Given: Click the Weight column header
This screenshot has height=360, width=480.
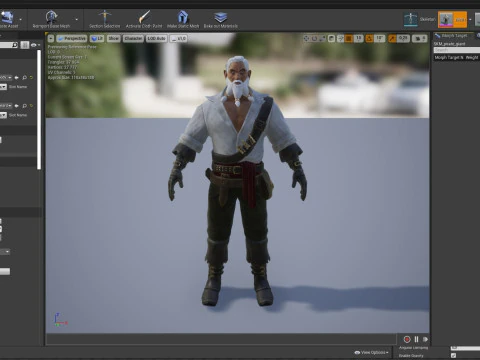Looking at the screenshot, I should click(472, 57).
